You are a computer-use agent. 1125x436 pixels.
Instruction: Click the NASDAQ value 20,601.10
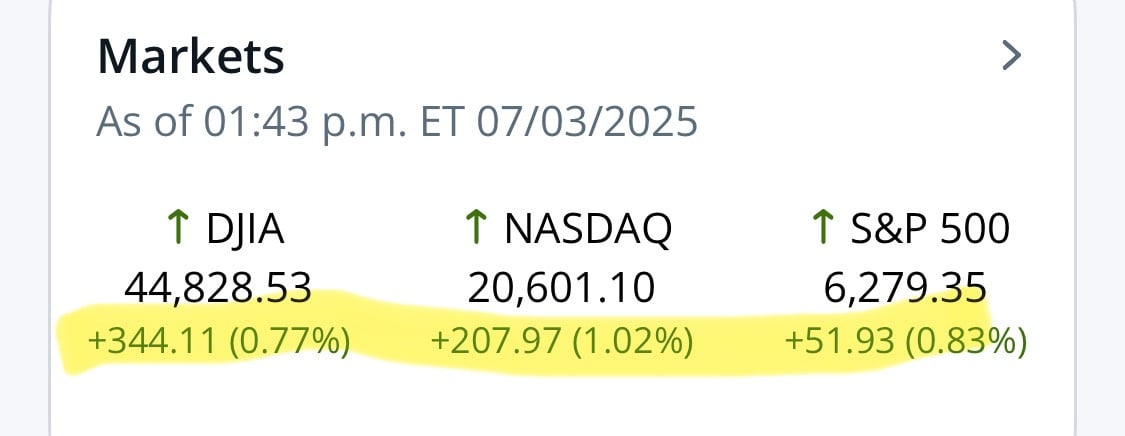click(561, 289)
